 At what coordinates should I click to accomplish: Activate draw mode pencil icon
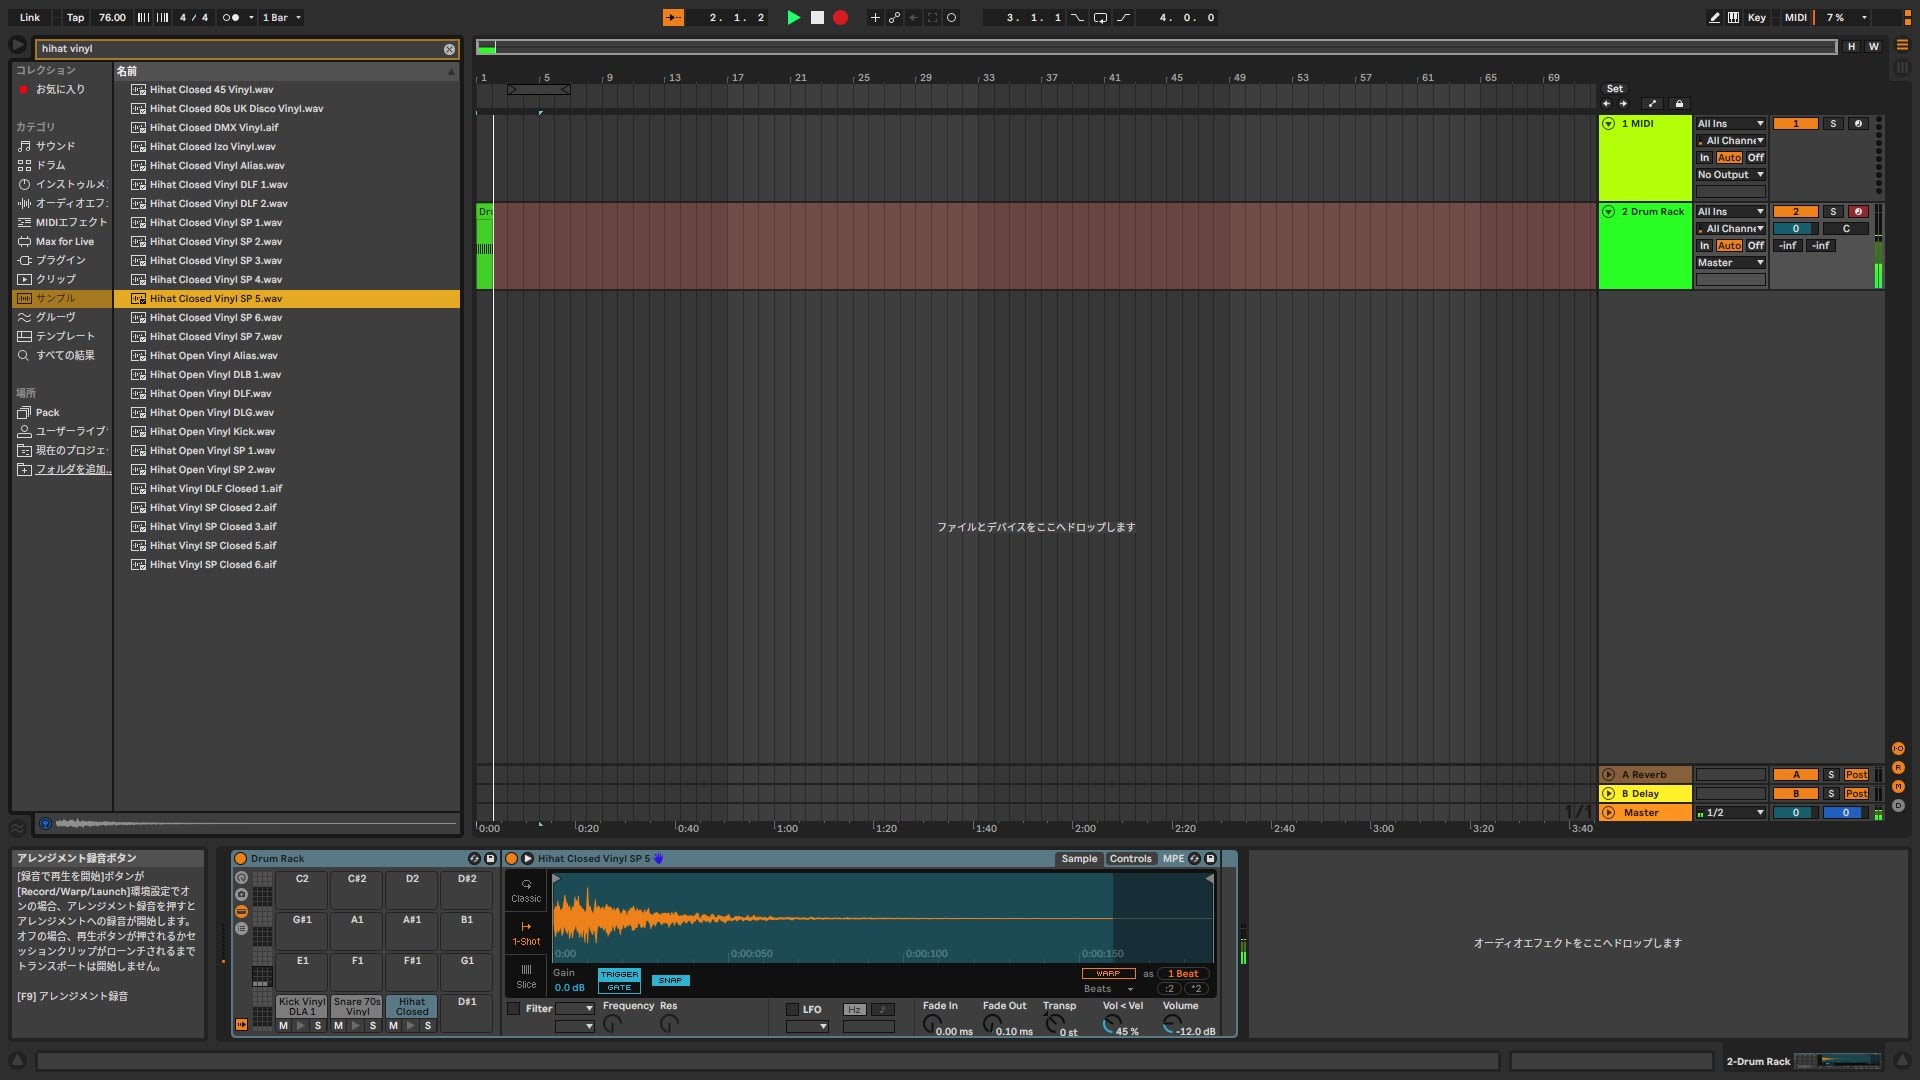pyautogui.click(x=1713, y=17)
